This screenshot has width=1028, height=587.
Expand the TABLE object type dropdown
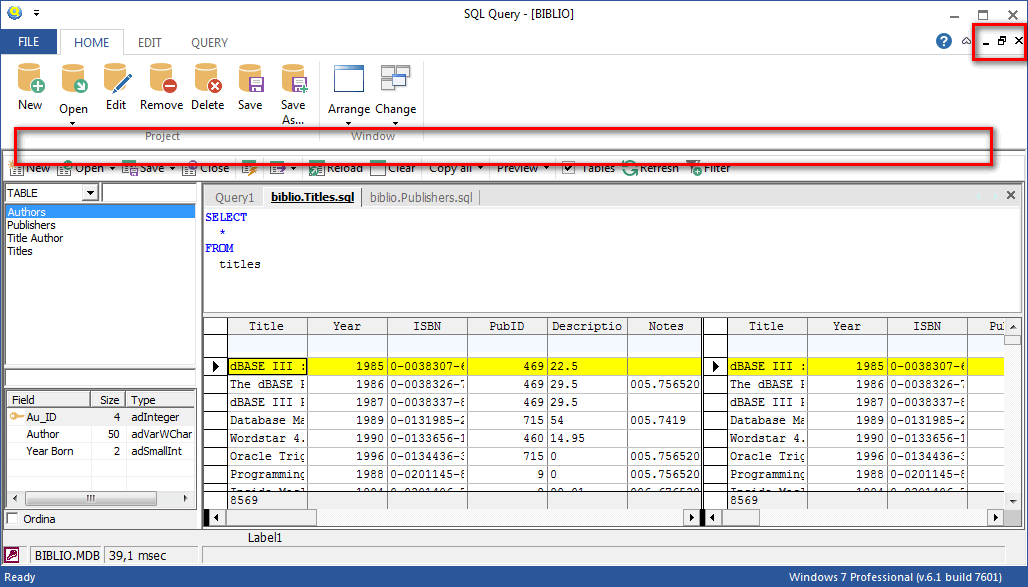90,193
